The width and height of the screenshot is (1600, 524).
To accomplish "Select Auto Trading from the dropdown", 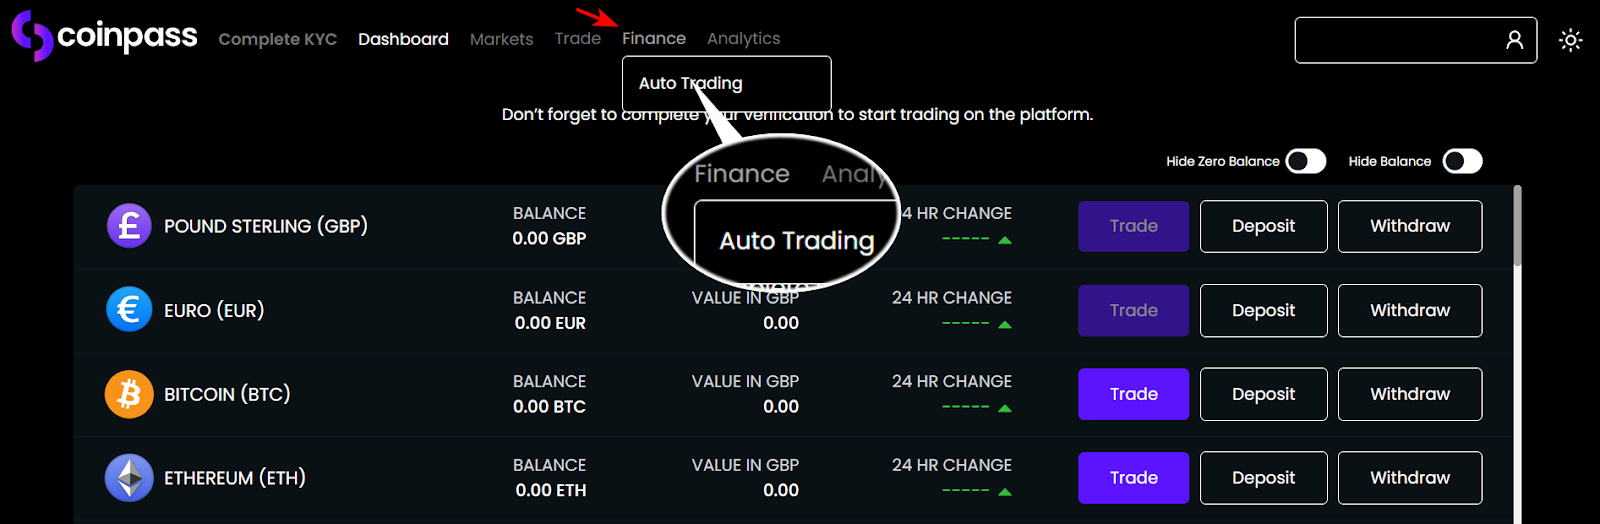I will point(690,83).
